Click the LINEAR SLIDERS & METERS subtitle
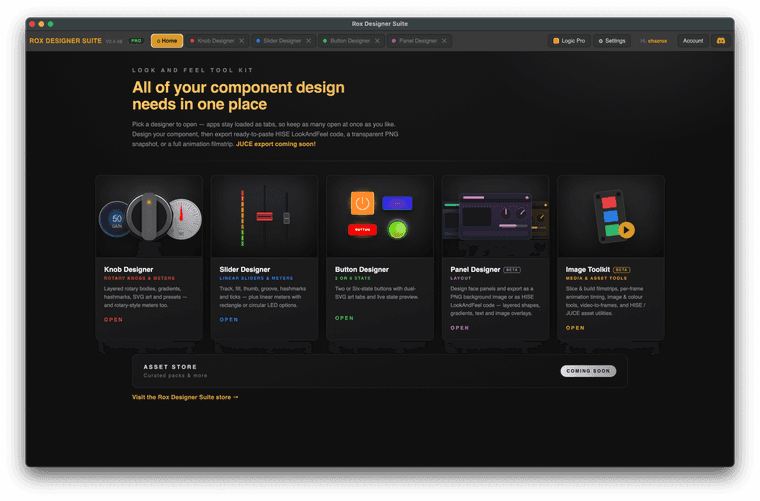 pyautogui.click(x=256, y=279)
